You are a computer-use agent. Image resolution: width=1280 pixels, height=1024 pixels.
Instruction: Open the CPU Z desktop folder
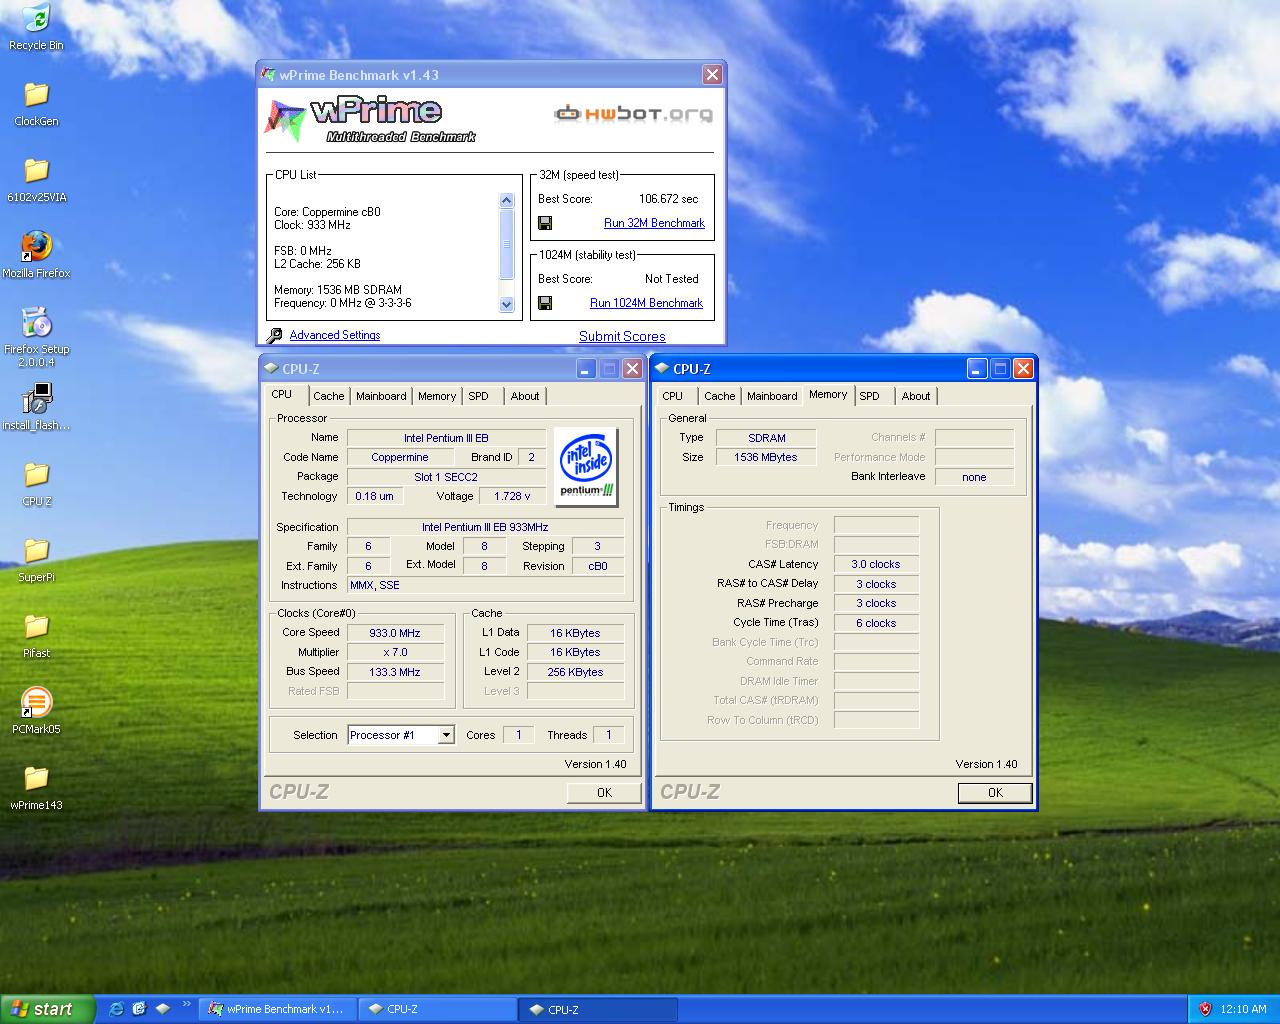36,484
